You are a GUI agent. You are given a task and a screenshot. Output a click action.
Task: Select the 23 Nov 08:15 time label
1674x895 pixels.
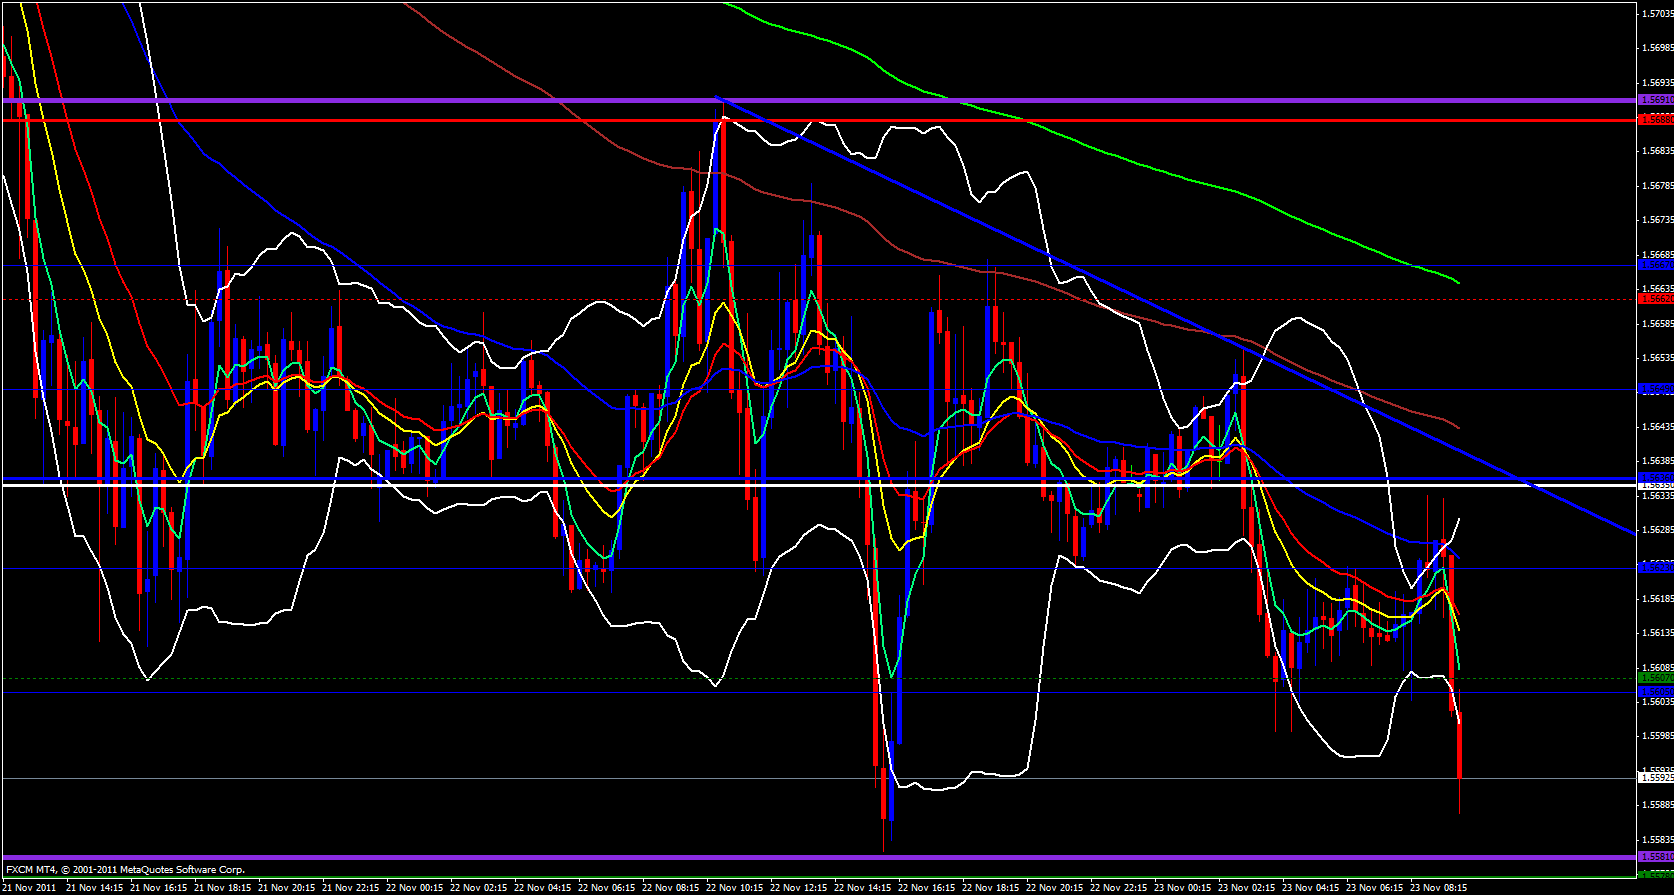(1438, 887)
